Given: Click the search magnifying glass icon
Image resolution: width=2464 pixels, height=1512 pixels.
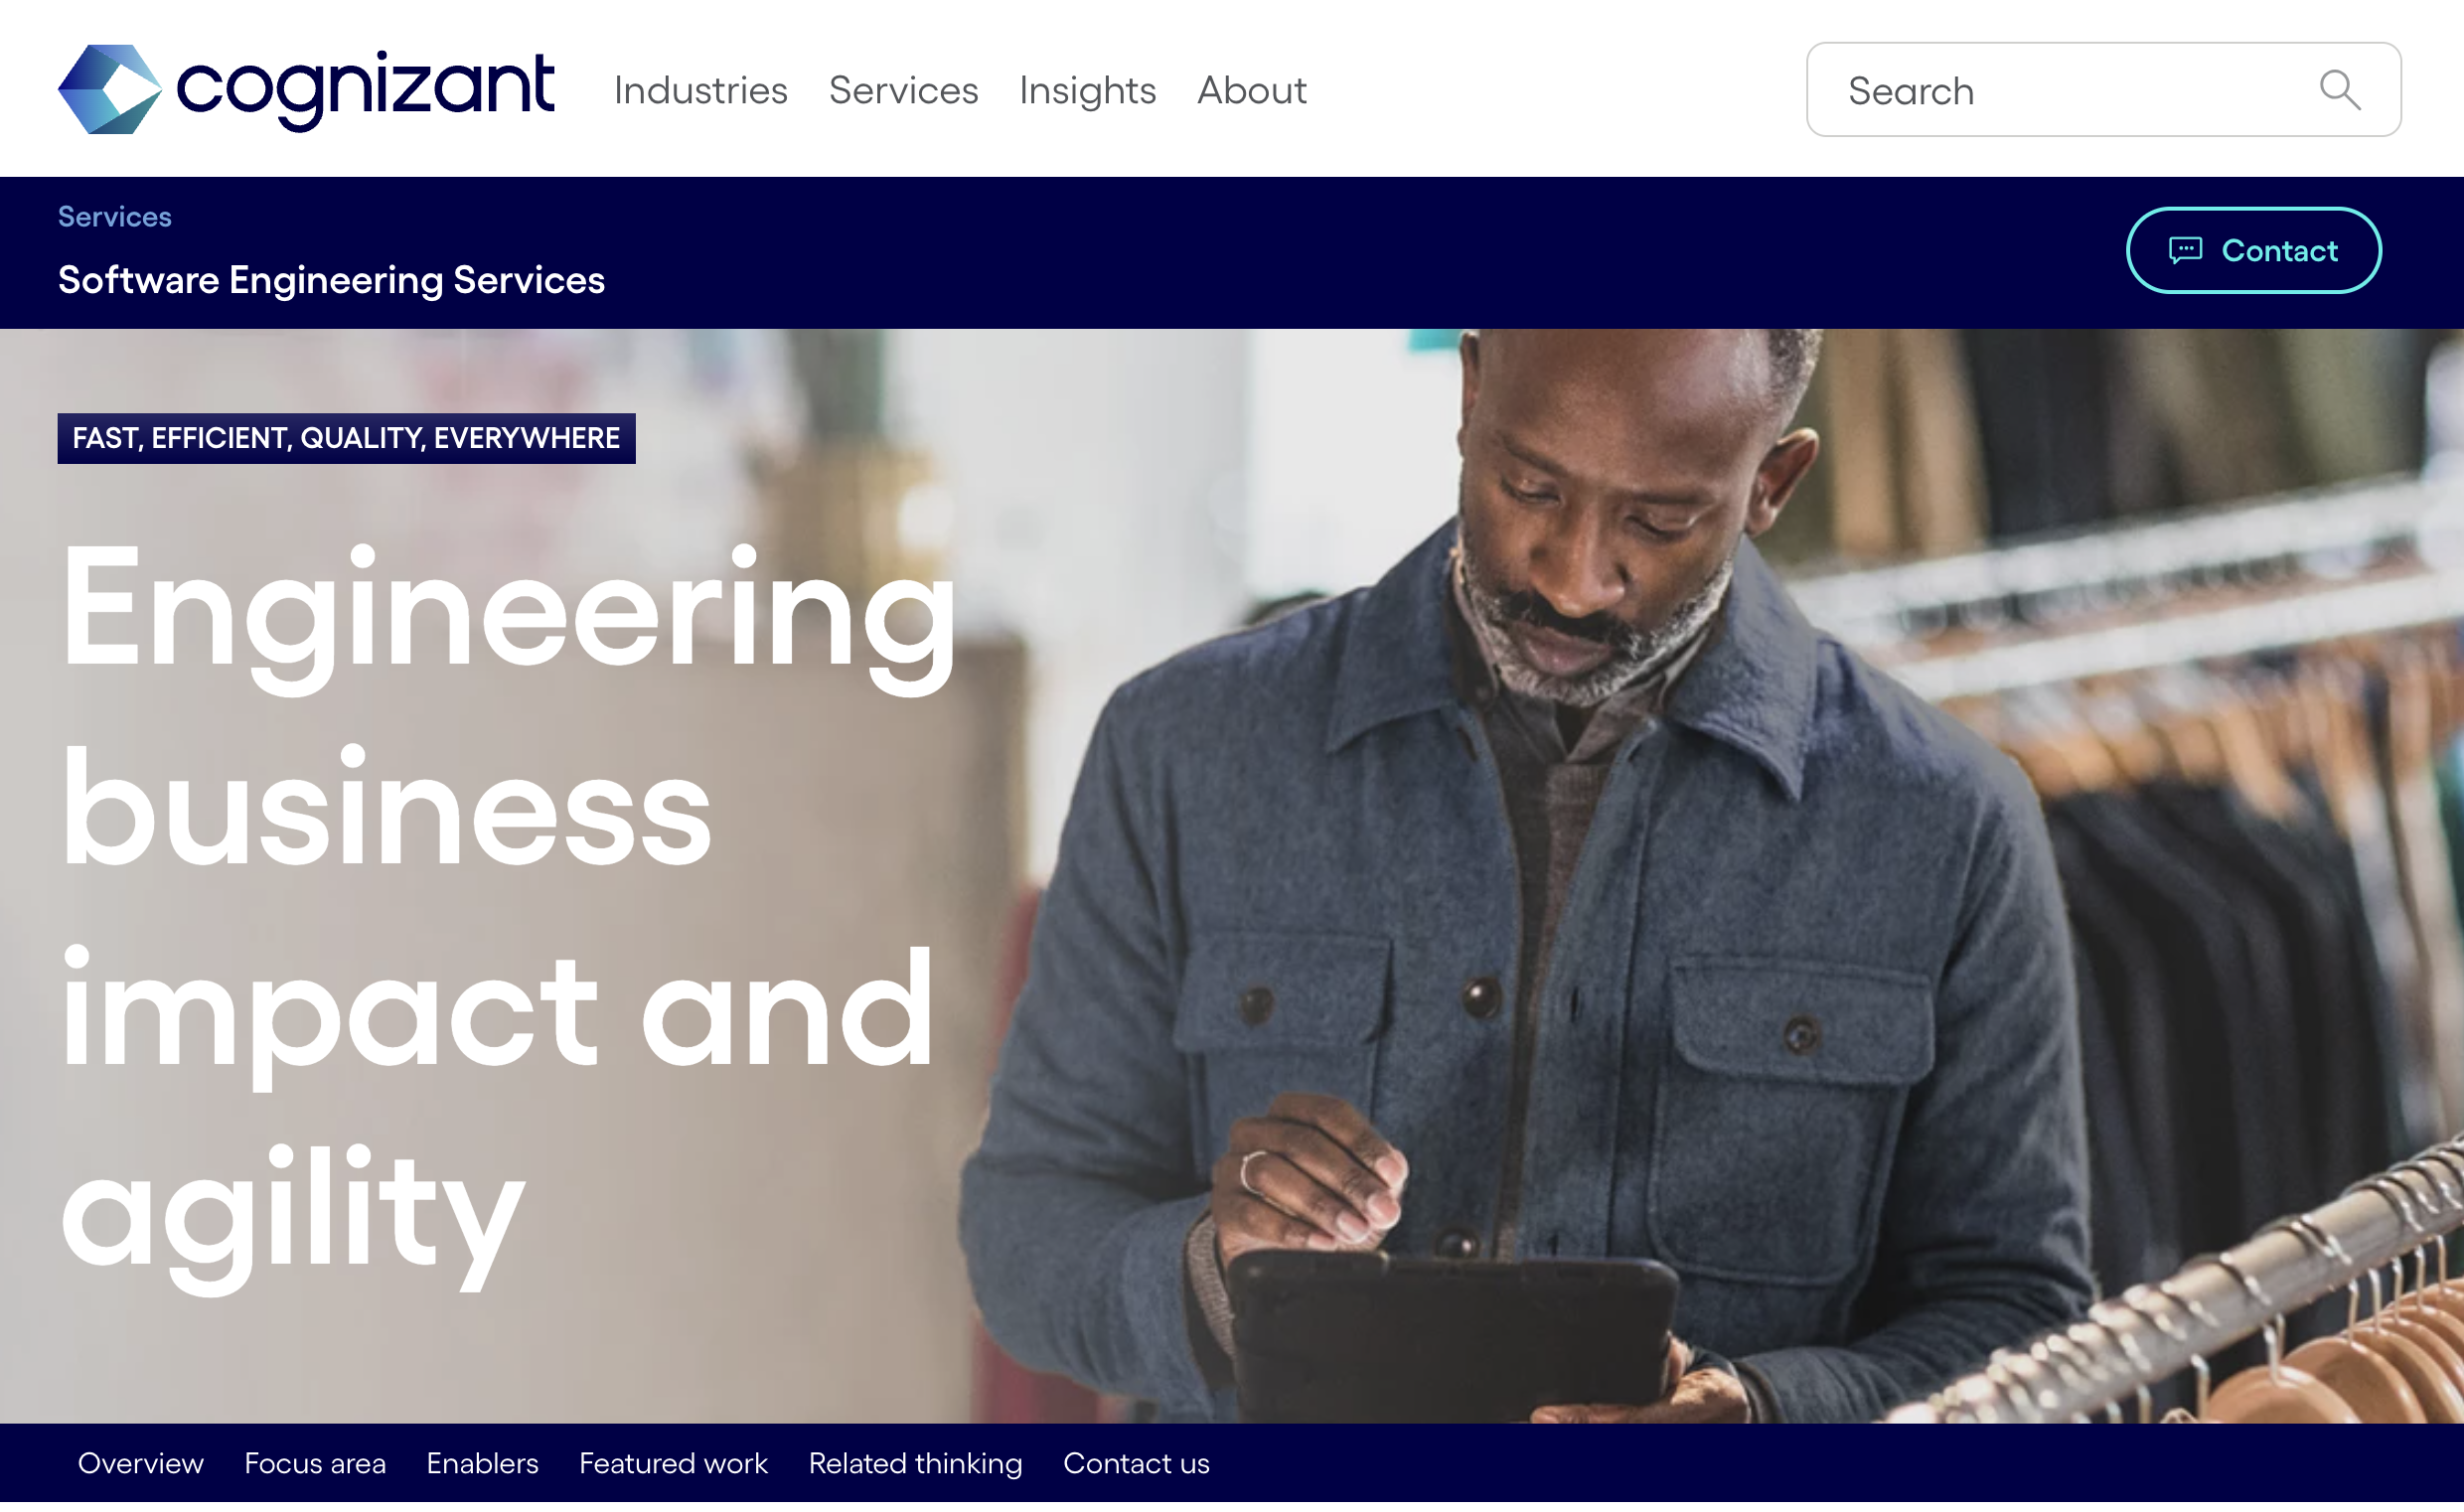Looking at the screenshot, I should (2340, 90).
